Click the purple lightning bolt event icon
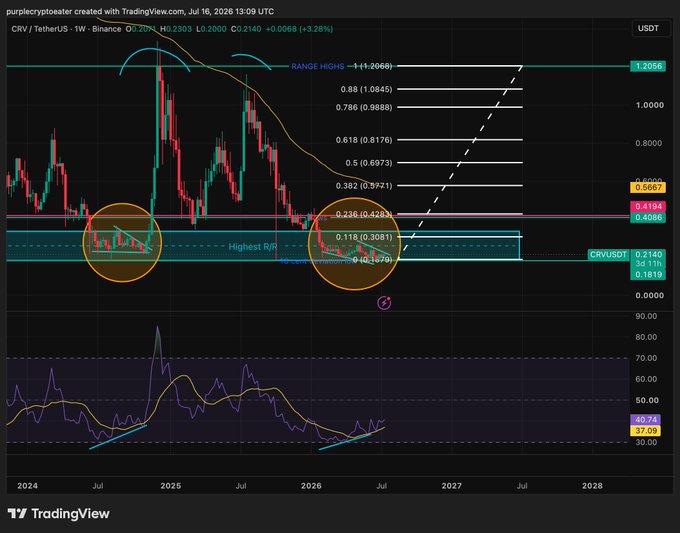680x533 pixels. tap(384, 303)
